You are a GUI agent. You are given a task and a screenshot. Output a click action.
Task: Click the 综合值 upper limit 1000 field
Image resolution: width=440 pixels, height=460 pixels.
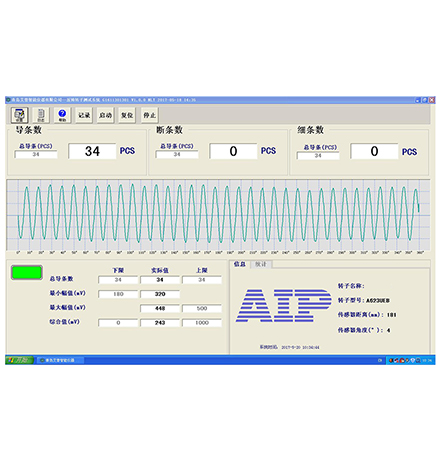pyautogui.click(x=202, y=323)
